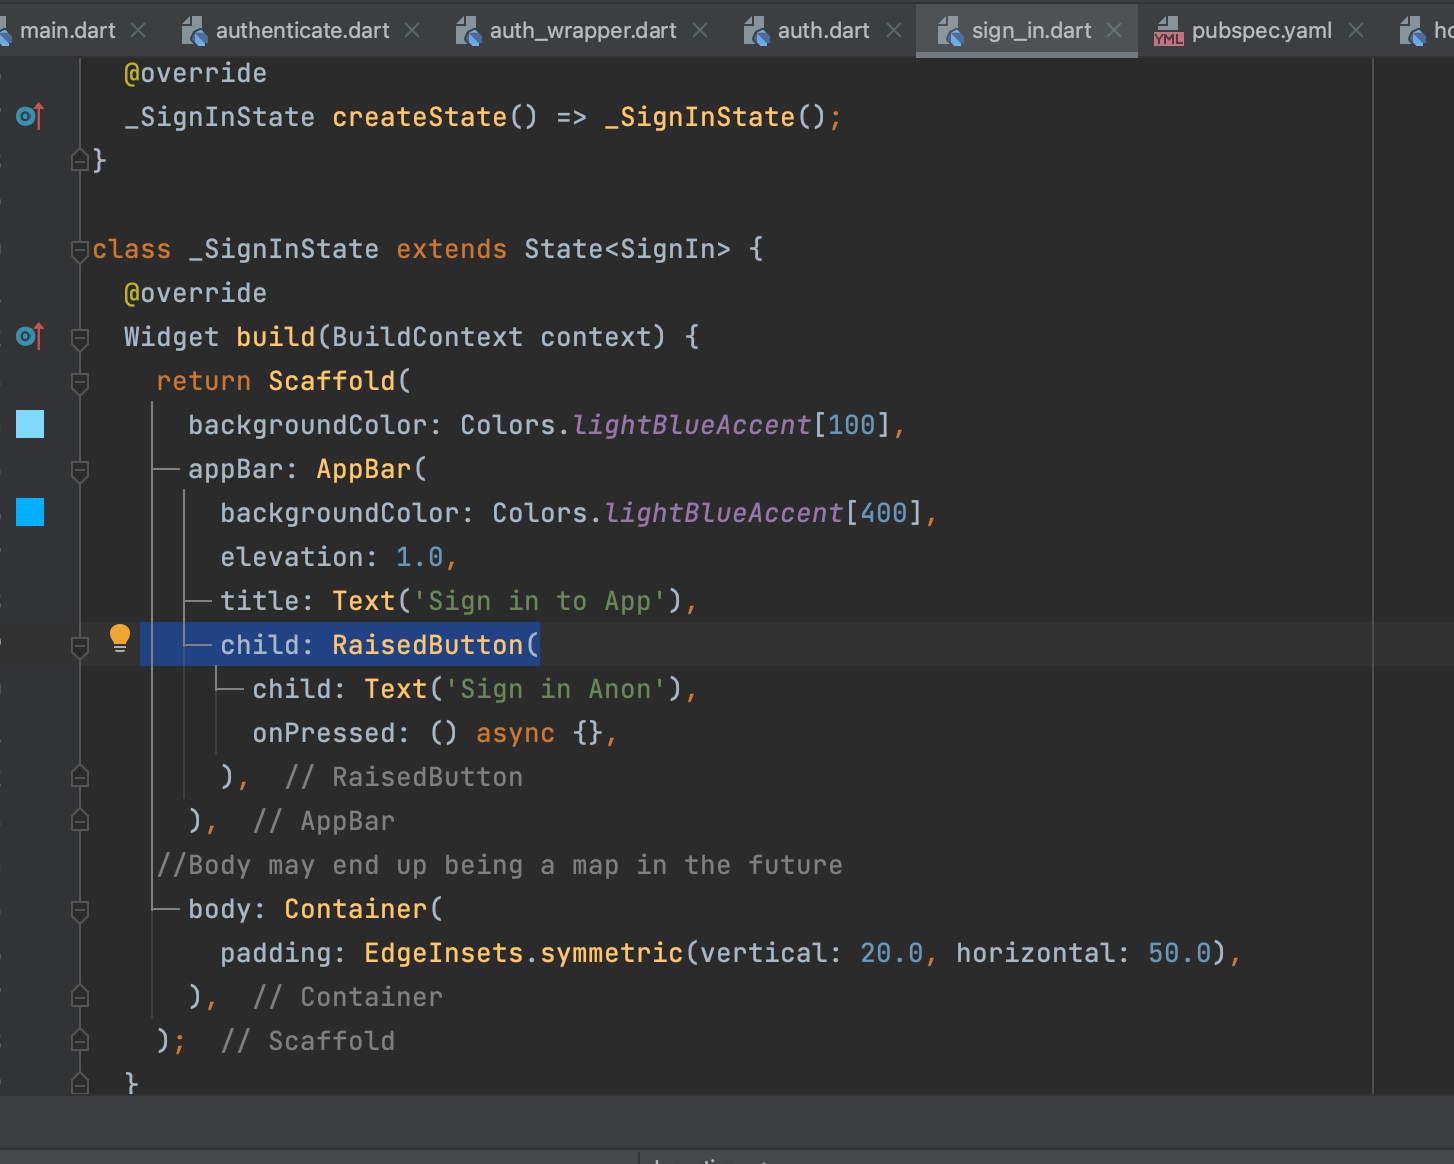Close the pubspec.yaml tab
The width and height of the screenshot is (1454, 1164).
1356,31
